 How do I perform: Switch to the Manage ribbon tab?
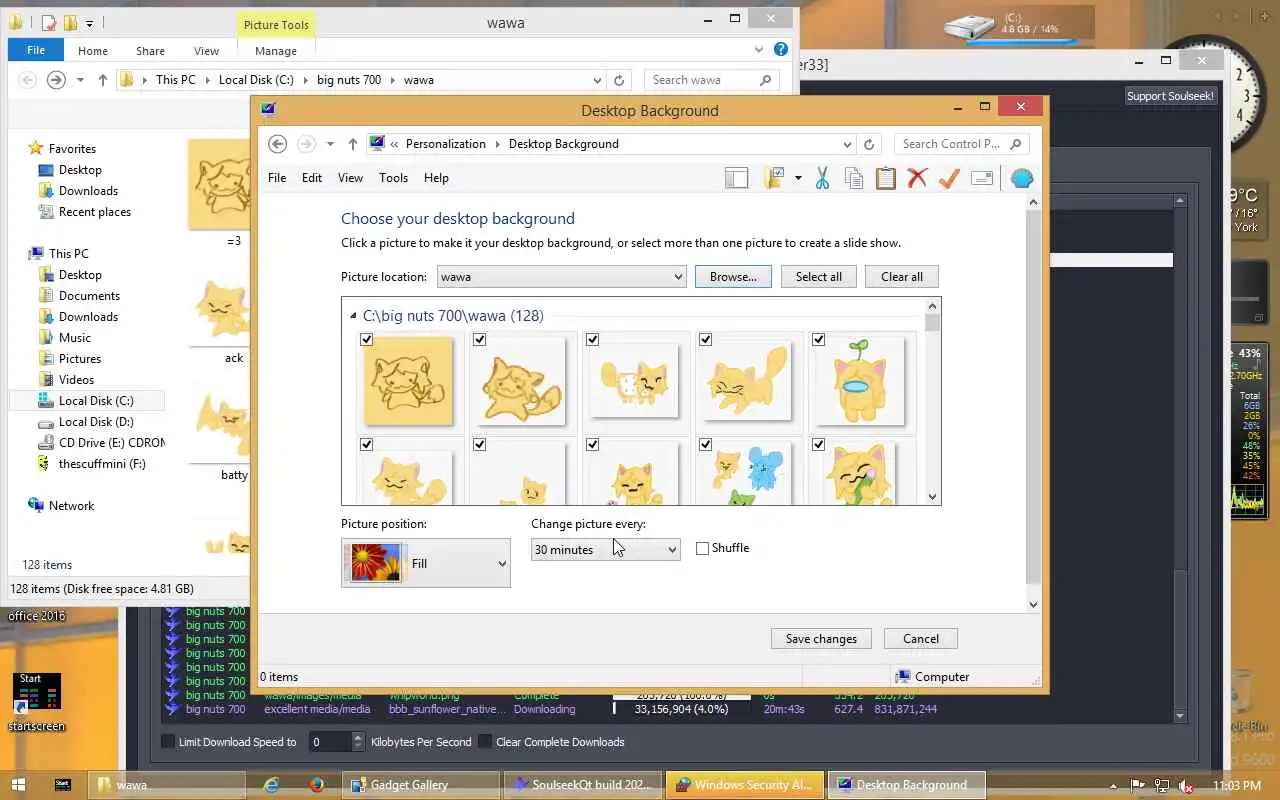pos(276,51)
